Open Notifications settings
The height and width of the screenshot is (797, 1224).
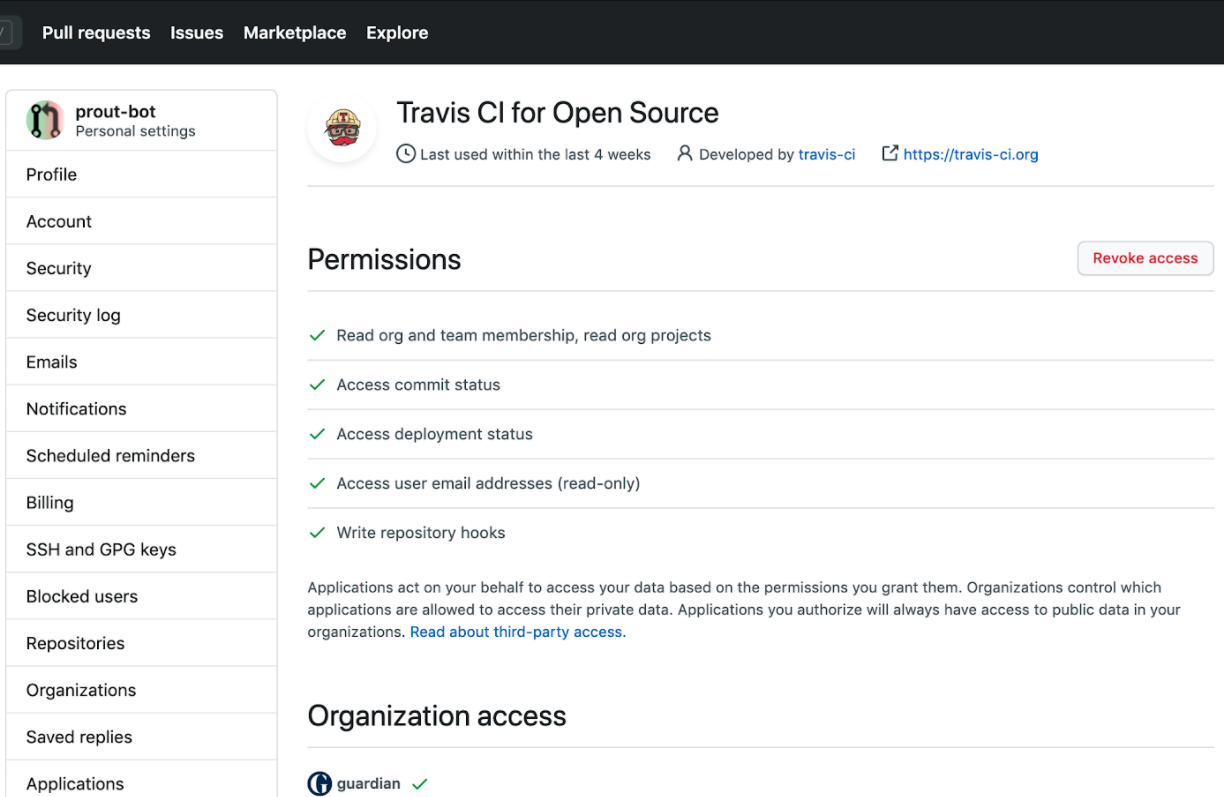141,409
